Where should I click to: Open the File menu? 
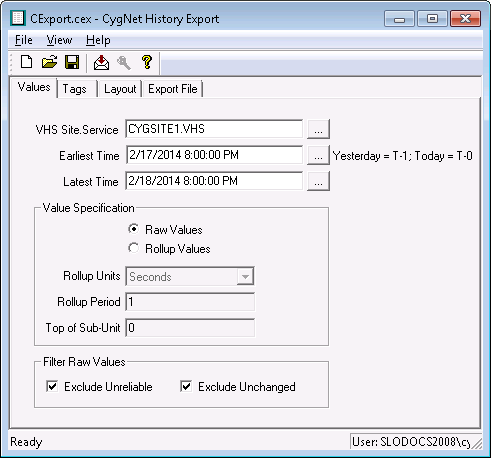tap(24, 40)
